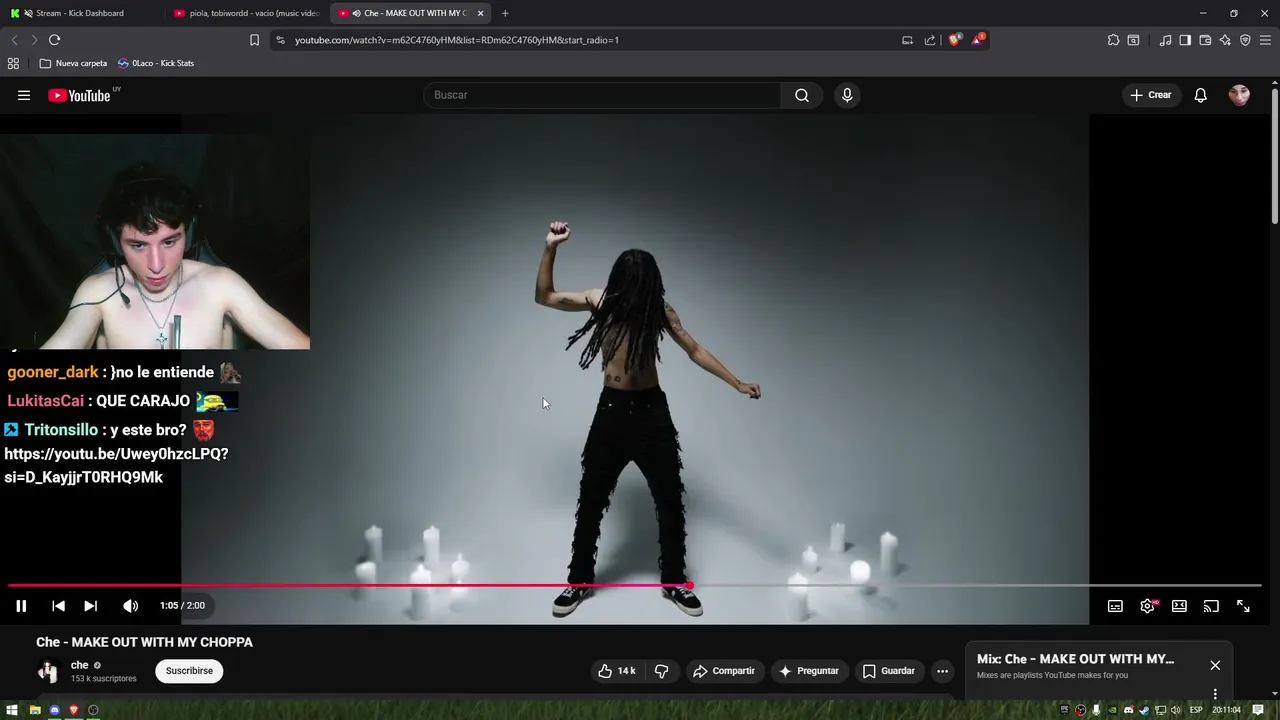Image resolution: width=1280 pixels, height=720 pixels.
Task: Go to the YouTube home logo
Action: pos(79,95)
